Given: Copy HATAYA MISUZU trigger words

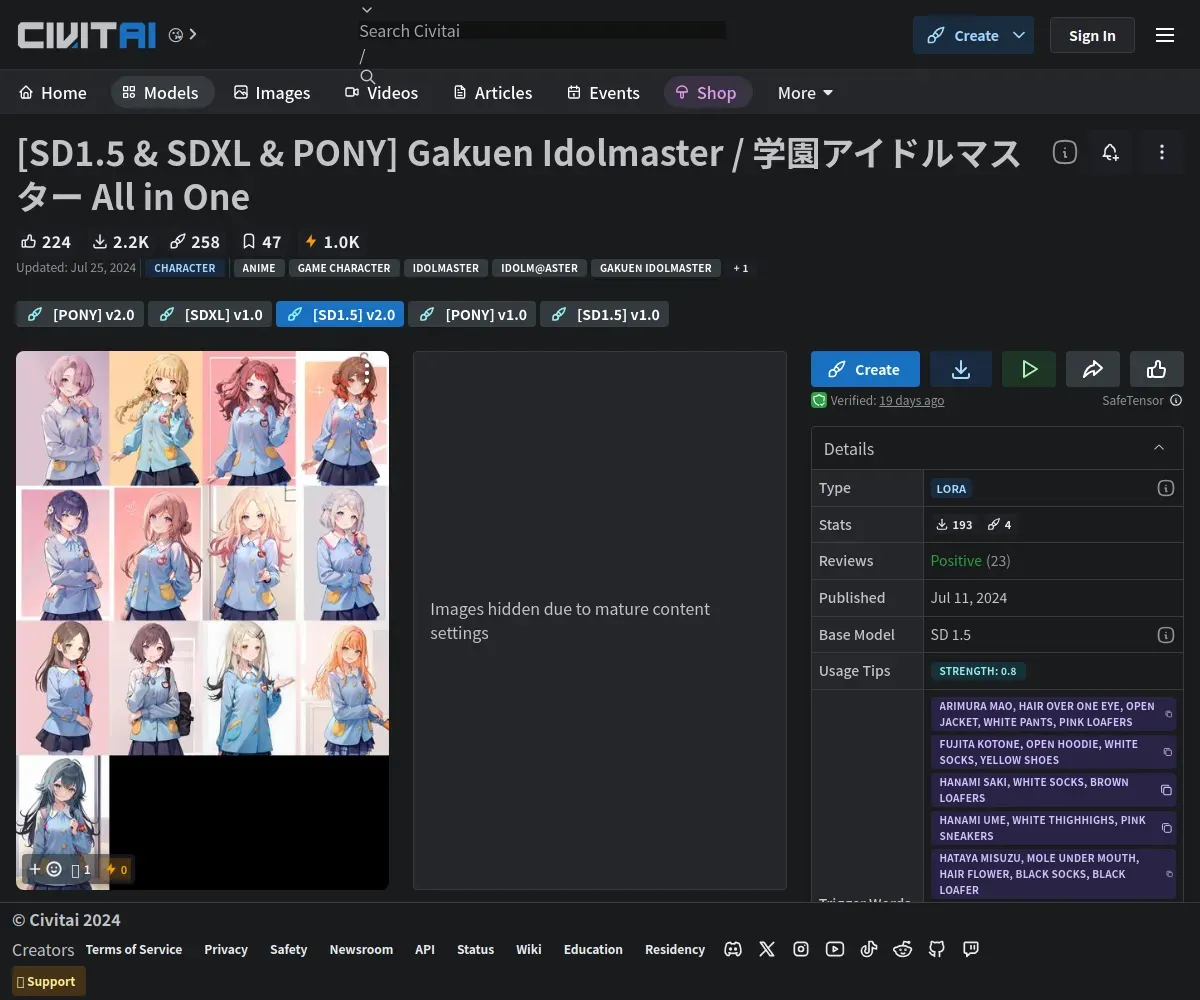Looking at the screenshot, I should (1169, 874).
